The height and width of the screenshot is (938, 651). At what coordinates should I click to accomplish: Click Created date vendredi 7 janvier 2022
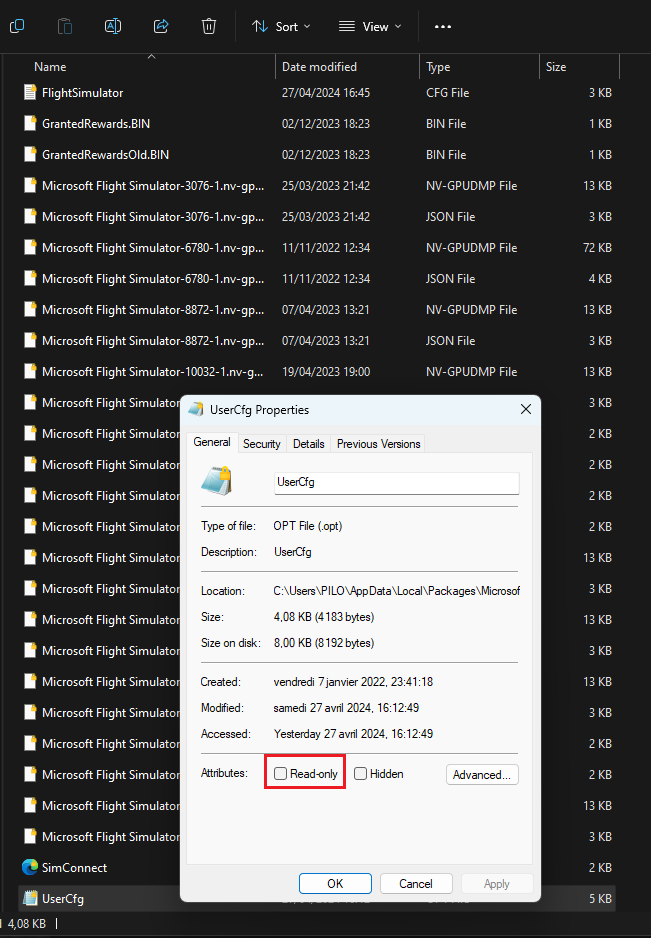pyautogui.click(x=353, y=682)
